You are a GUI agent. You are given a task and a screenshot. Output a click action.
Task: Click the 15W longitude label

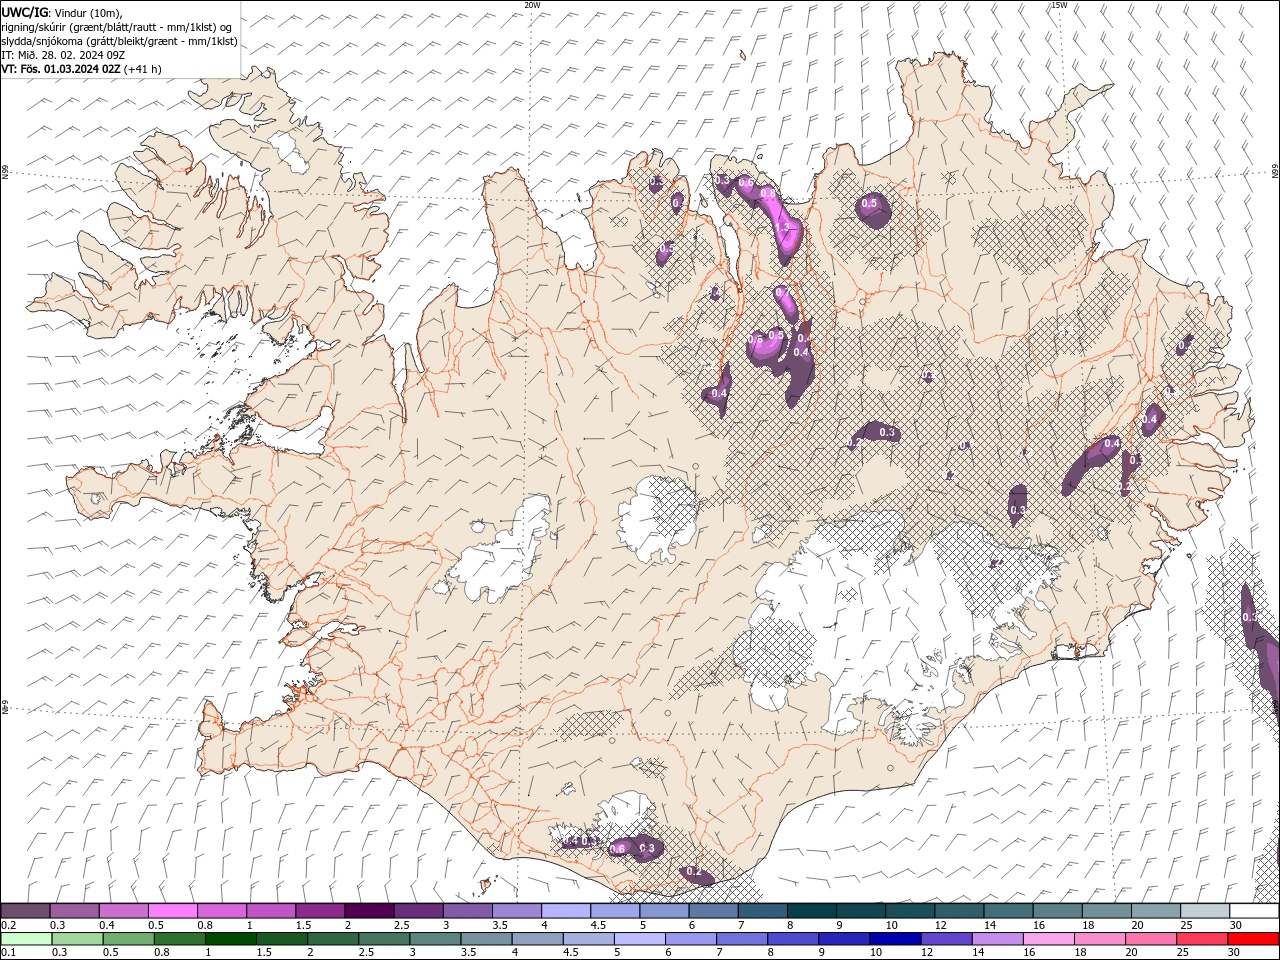pos(1059,5)
